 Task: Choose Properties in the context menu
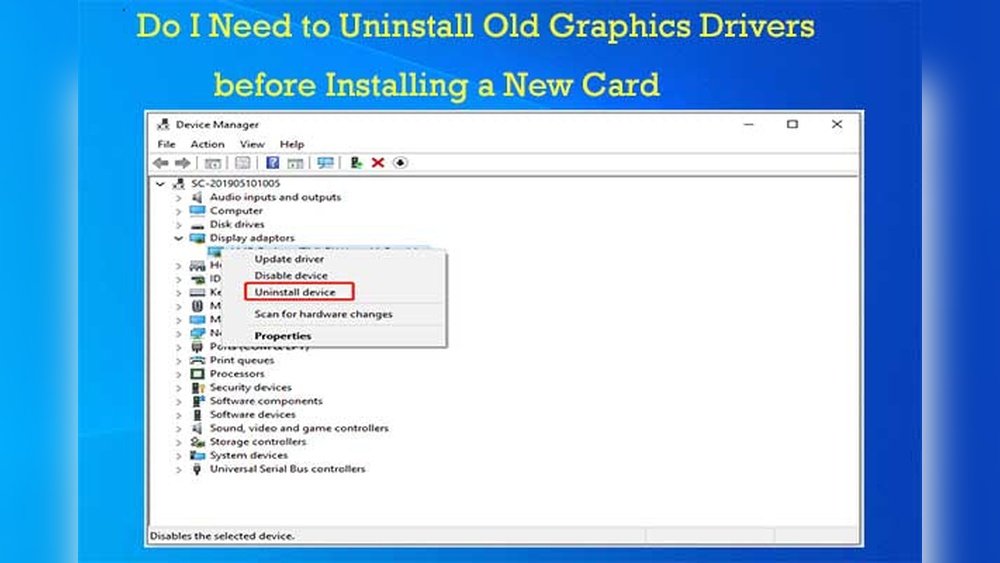click(283, 336)
